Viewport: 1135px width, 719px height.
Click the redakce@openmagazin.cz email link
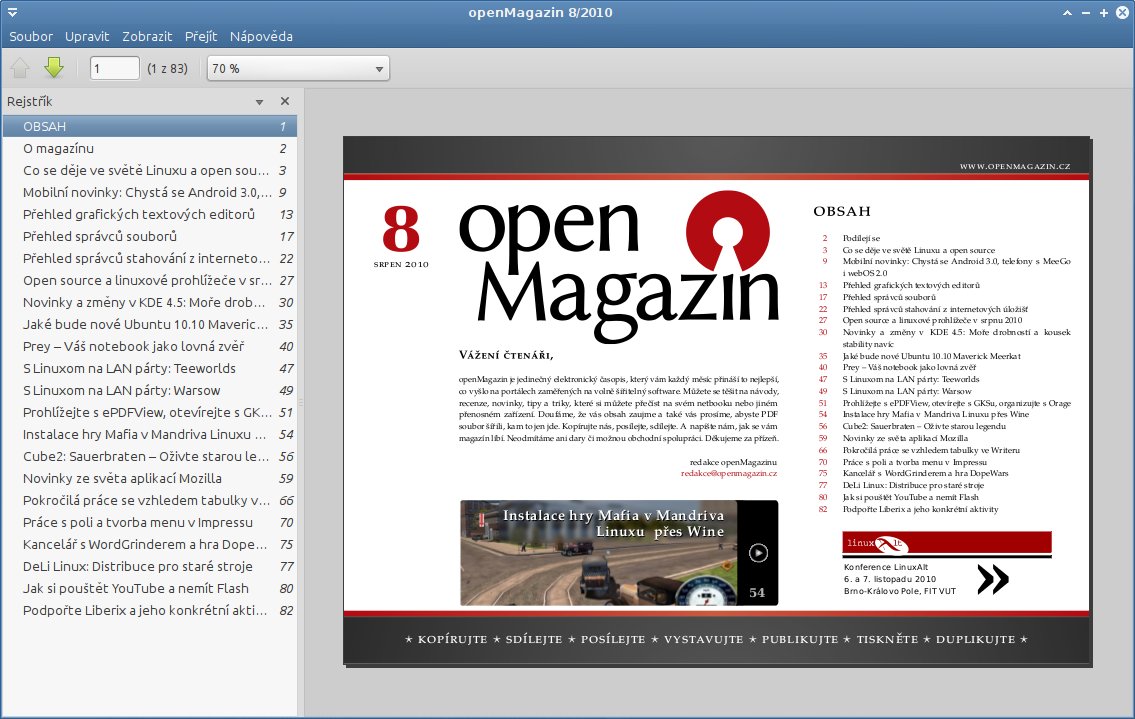(x=729, y=473)
